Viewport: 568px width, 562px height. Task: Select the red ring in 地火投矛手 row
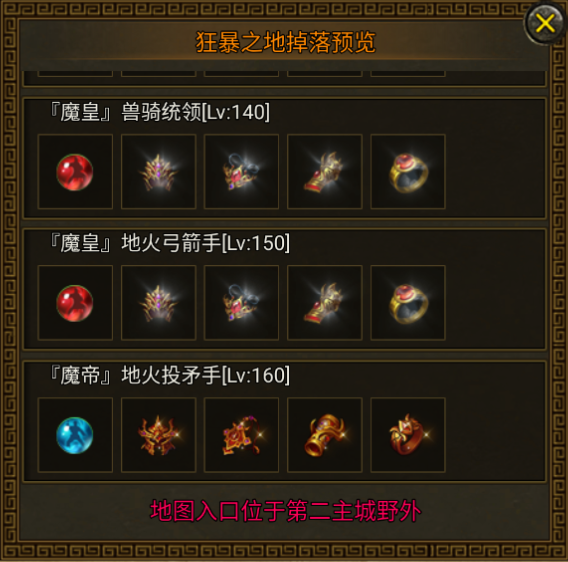click(408, 435)
